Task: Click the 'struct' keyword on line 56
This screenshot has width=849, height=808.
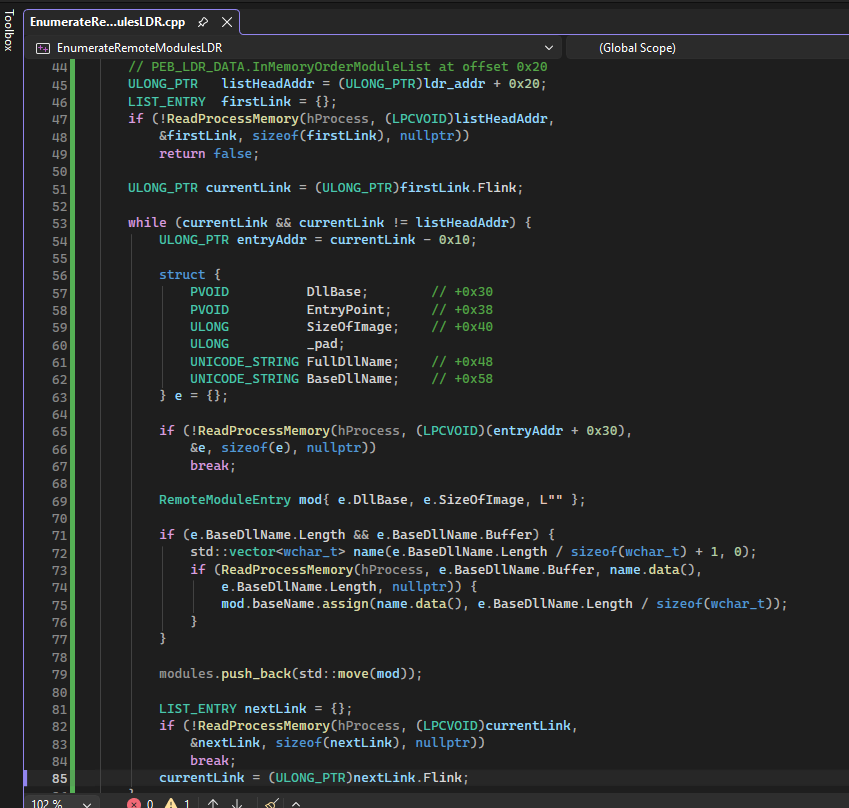Action: (x=182, y=275)
